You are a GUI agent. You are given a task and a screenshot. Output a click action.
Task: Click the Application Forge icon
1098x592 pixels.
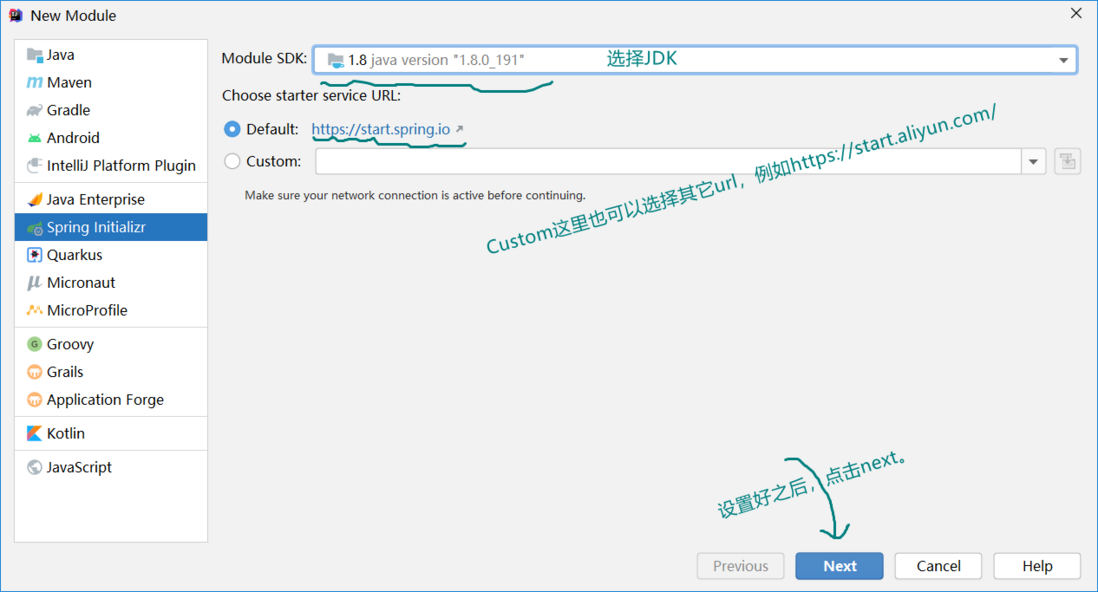pyautogui.click(x=34, y=400)
